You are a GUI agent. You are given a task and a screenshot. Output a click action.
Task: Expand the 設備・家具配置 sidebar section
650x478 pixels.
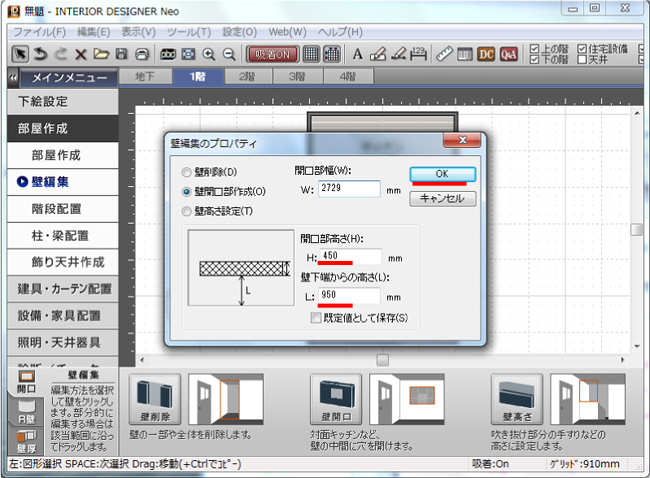point(60,315)
